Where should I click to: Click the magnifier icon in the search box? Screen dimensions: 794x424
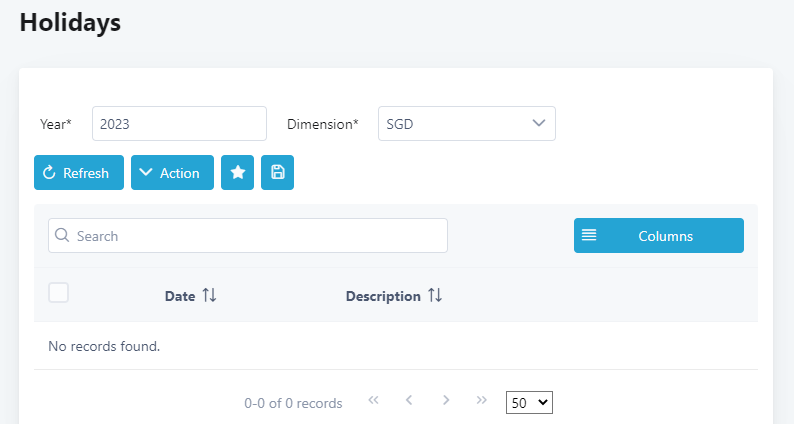point(62,236)
